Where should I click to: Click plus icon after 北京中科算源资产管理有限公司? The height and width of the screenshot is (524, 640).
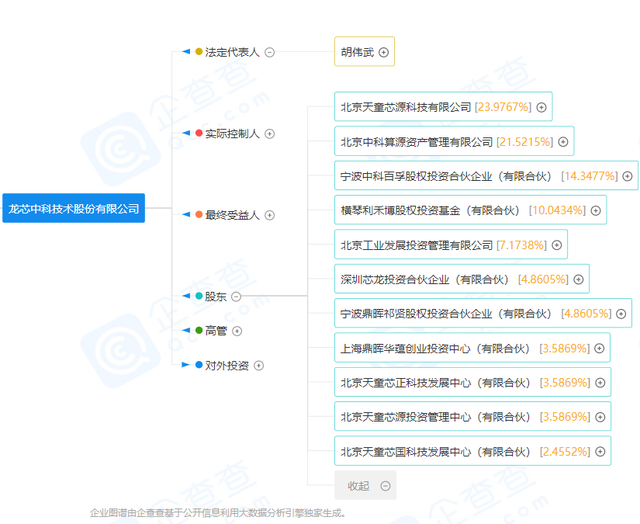pyautogui.click(x=563, y=142)
